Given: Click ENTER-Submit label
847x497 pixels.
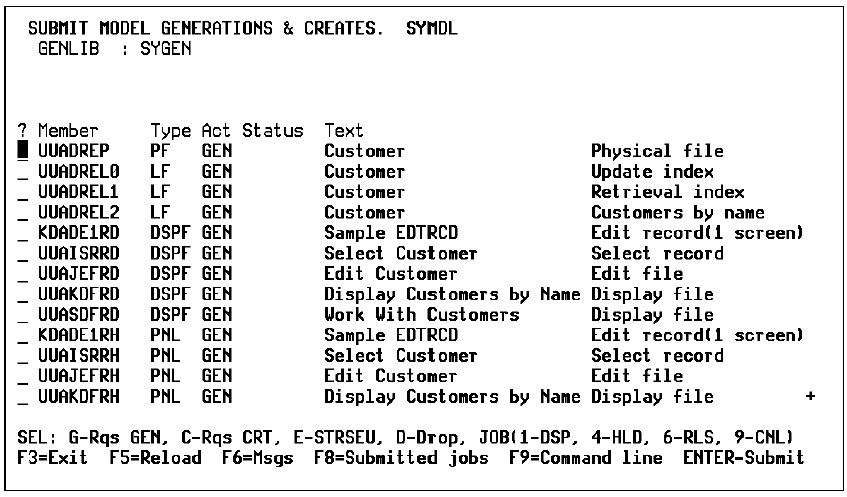Looking at the screenshot, I should (x=743, y=458).
